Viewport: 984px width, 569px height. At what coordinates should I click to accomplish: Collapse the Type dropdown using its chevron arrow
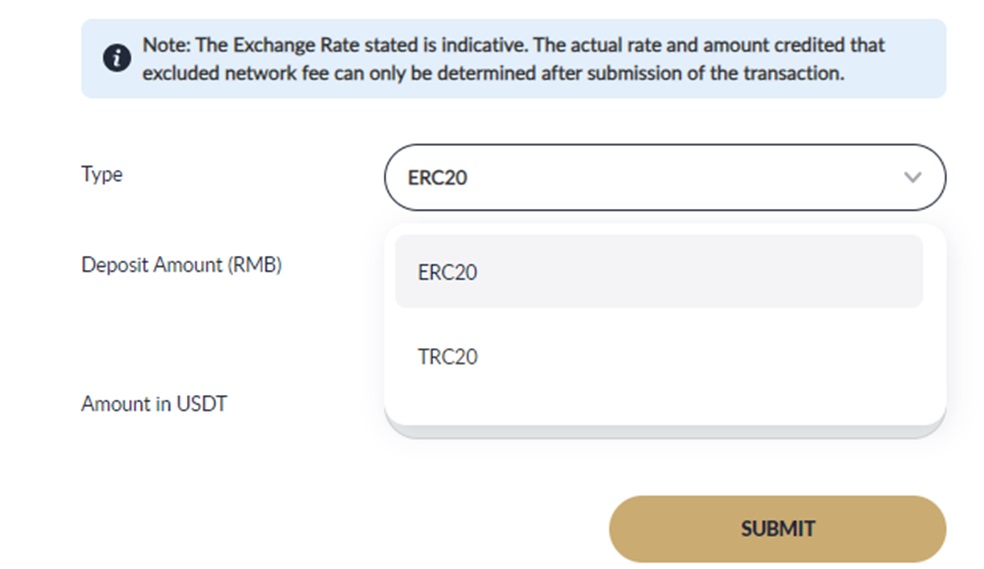[x=912, y=178]
